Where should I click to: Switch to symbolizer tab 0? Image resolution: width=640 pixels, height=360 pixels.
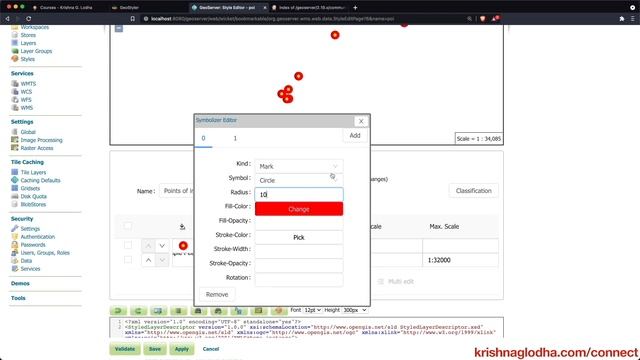click(x=203, y=138)
